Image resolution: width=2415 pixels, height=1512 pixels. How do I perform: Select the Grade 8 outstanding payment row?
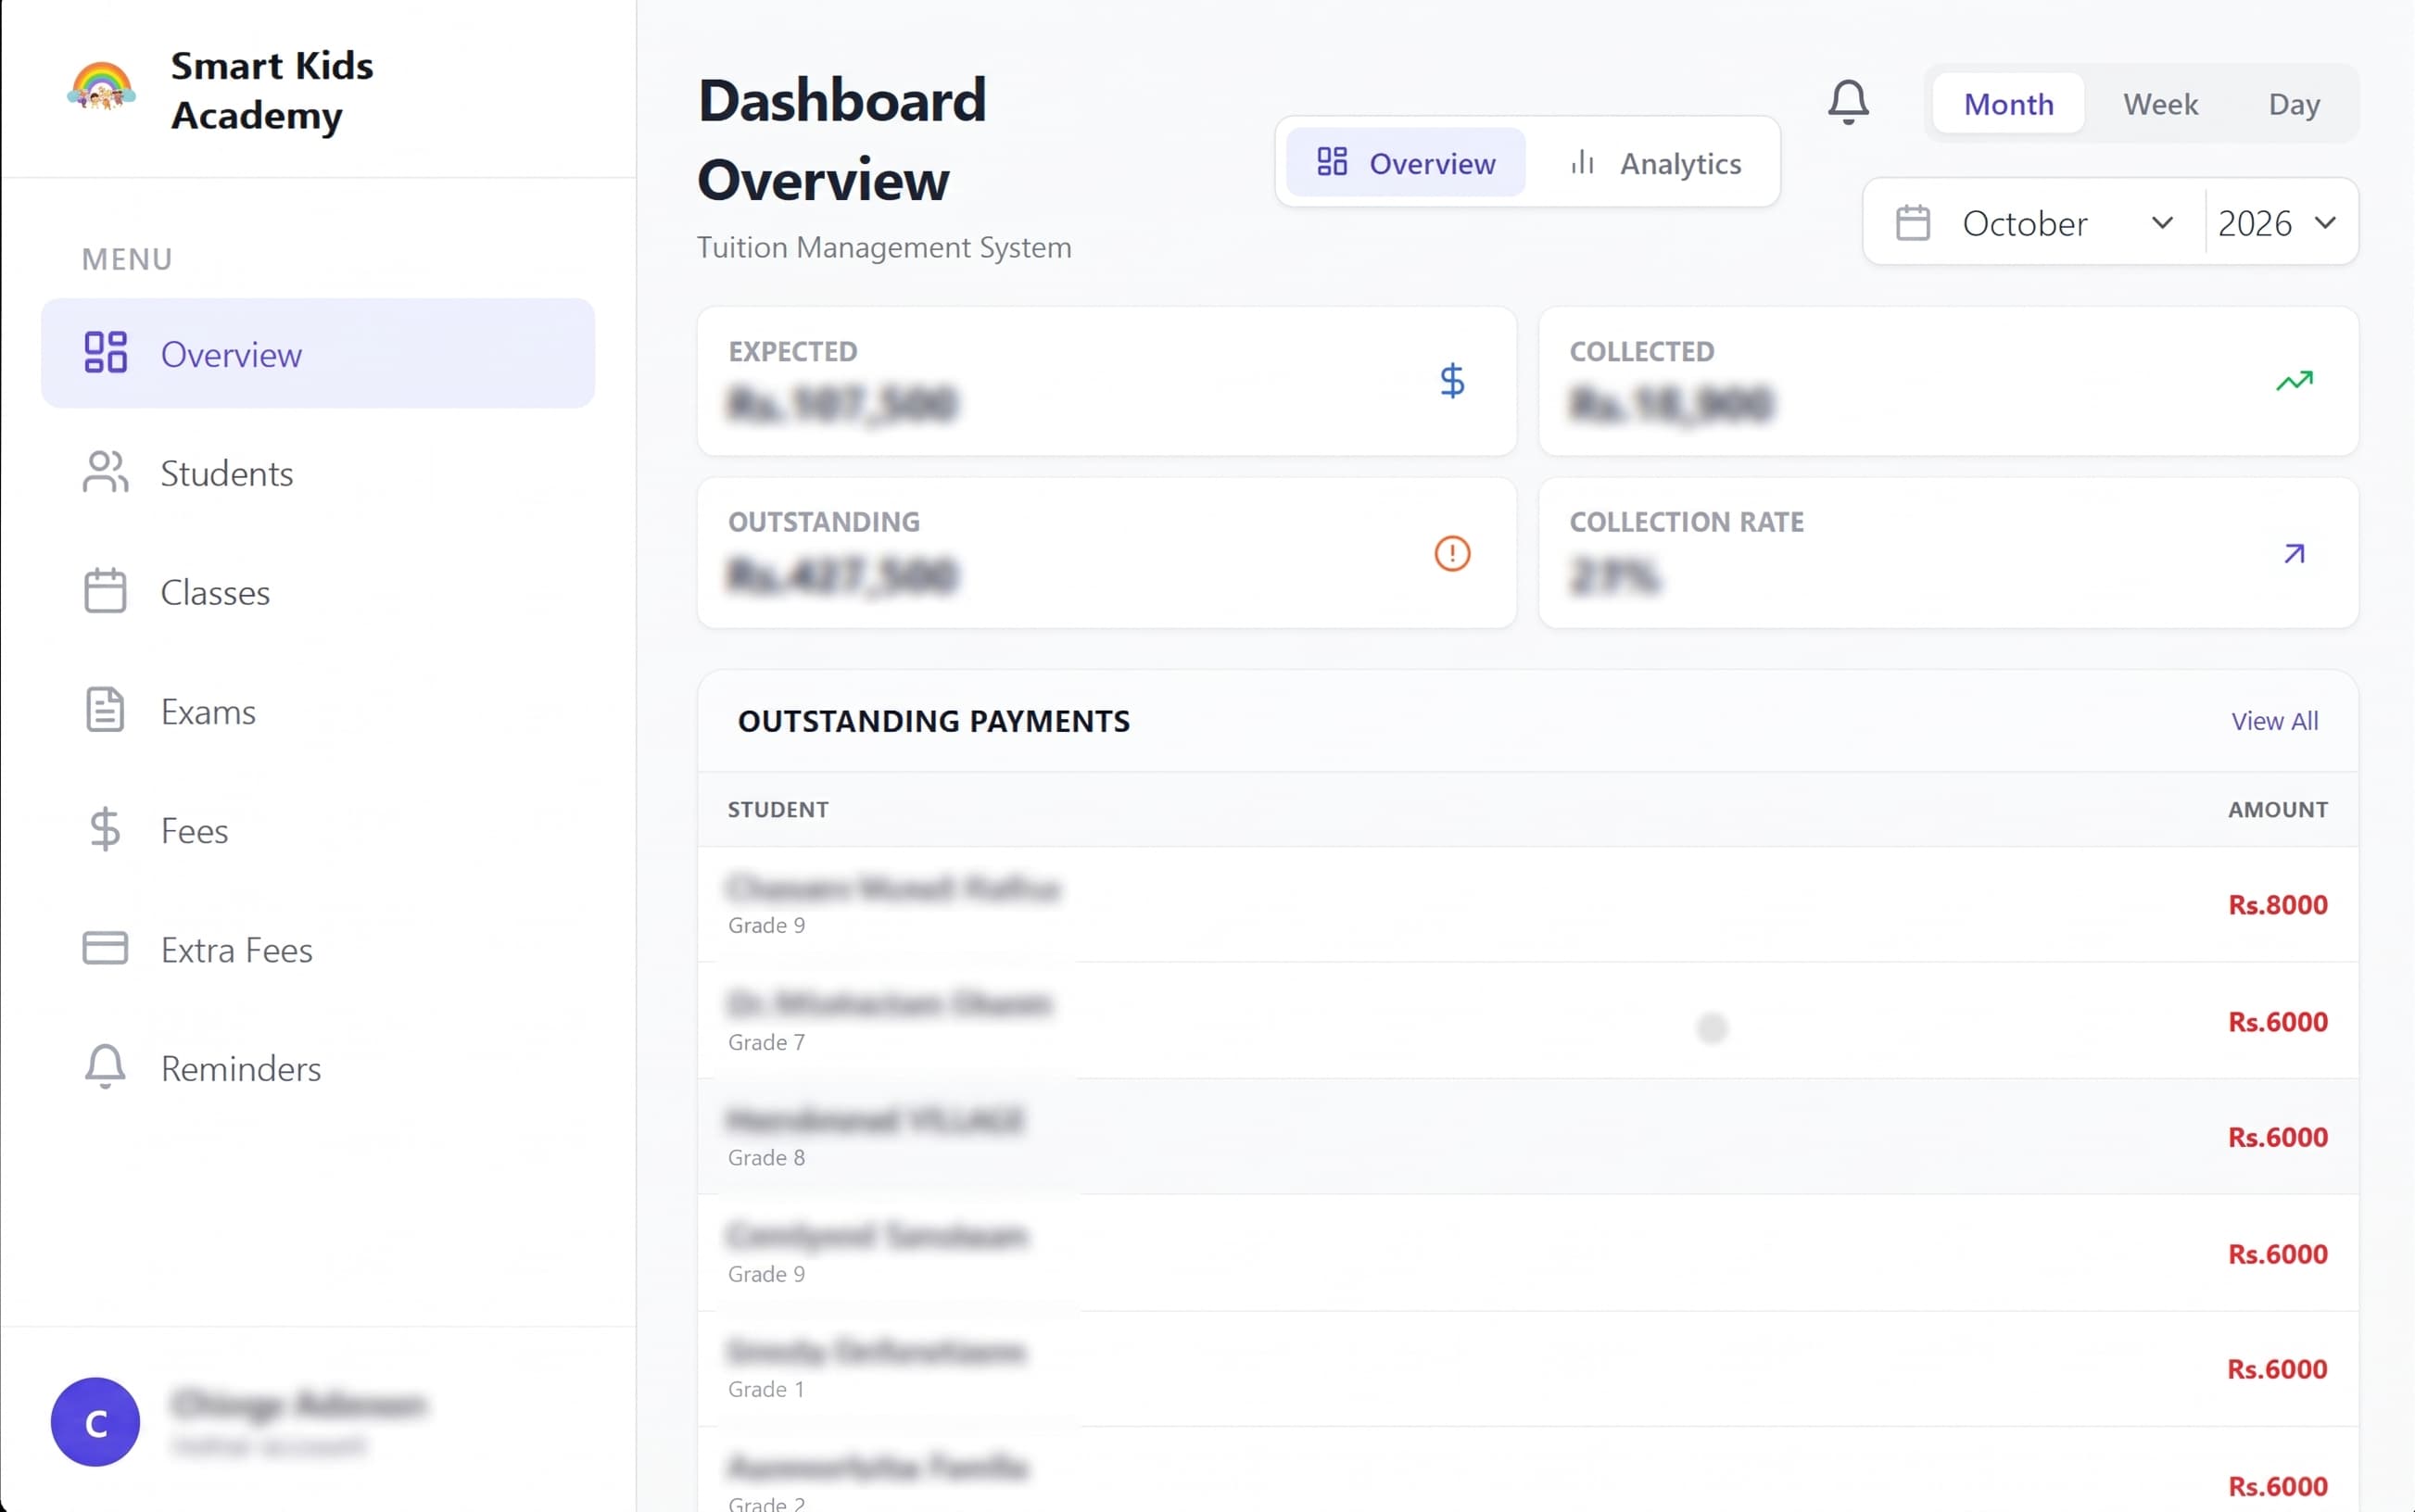tap(1527, 1136)
